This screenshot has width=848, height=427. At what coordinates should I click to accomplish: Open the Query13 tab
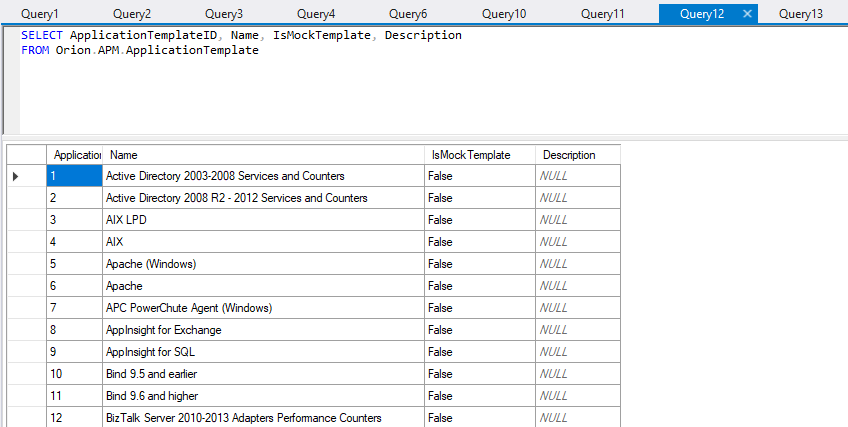point(800,14)
